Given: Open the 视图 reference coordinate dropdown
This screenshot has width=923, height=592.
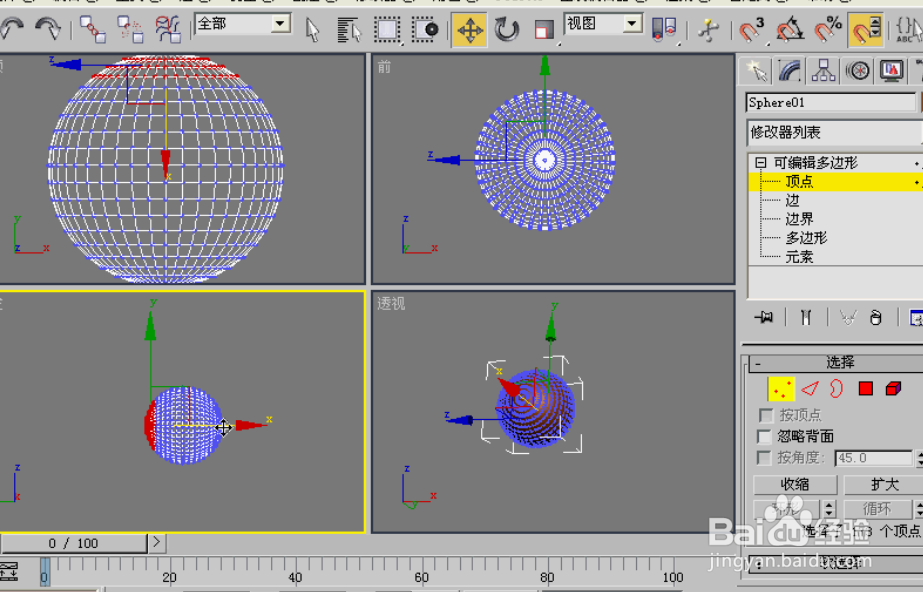Looking at the screenshot, I should click(631, 22).
